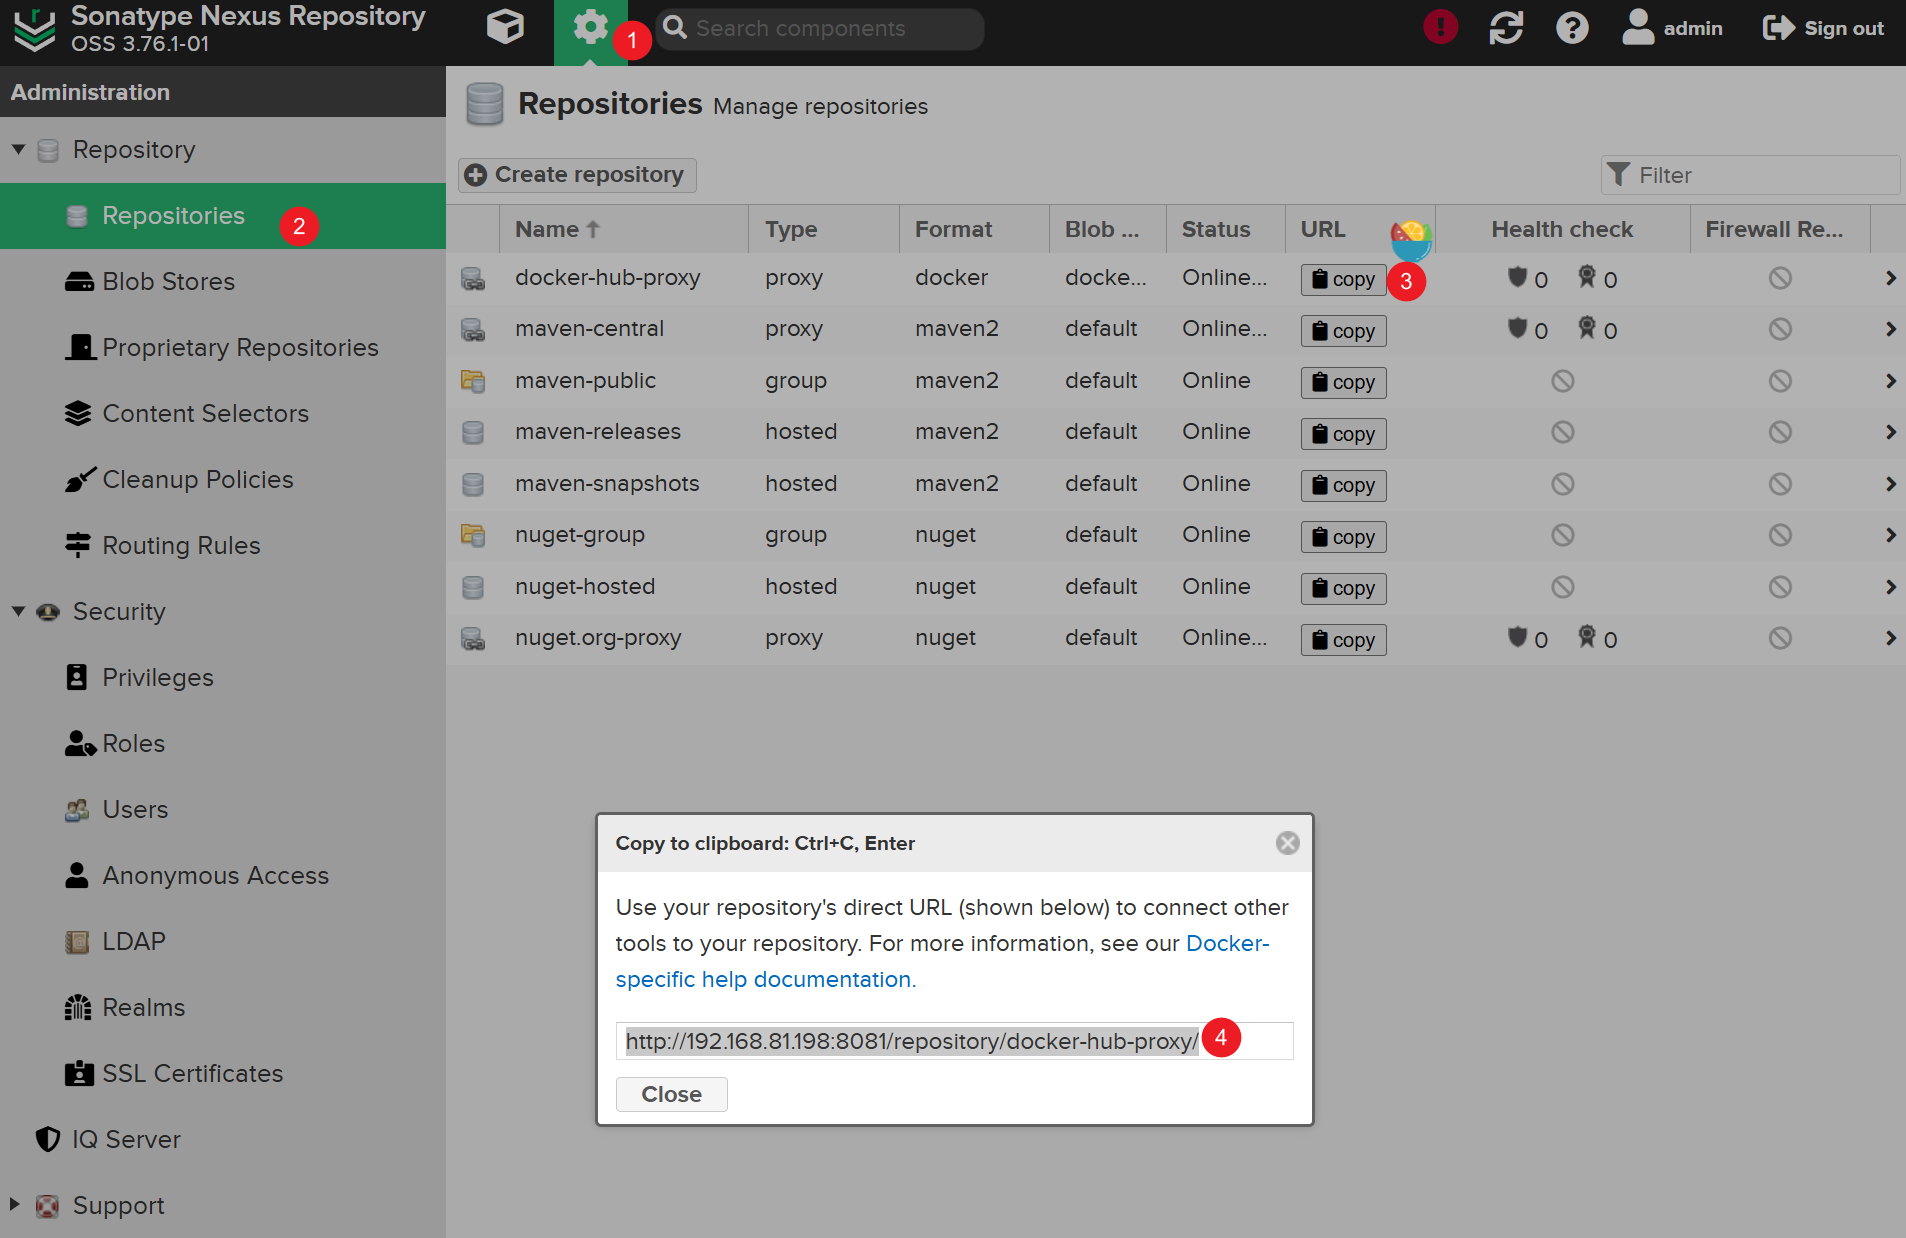Open LDAP settings
Image resolution: width=1906 pixels, height=1238 pixels.
click(223, 942)
